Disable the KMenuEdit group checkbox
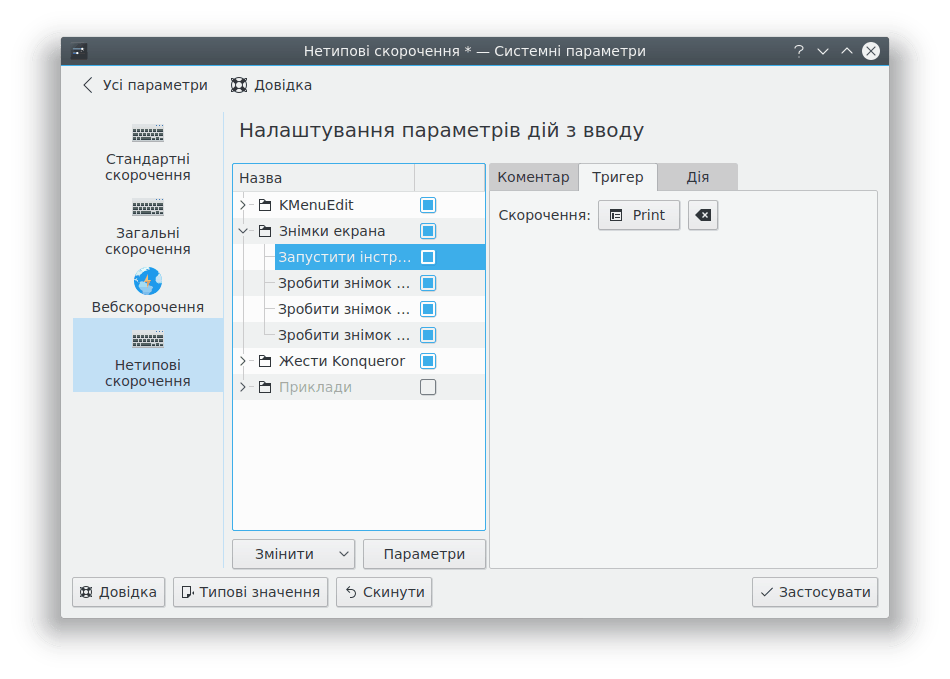Image resolution: width=950 pixels, height=679 pixels. [428, 205]
